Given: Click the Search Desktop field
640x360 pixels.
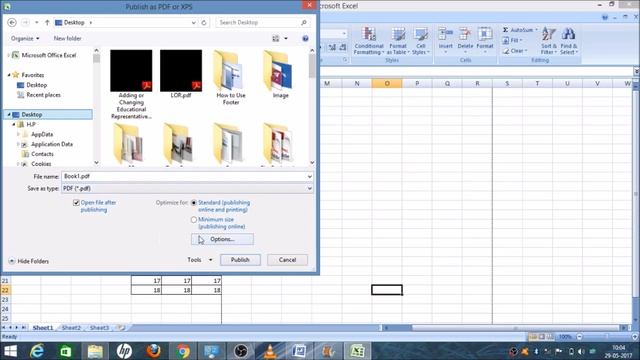Looking at the screenshot, I should click(262, 22).
